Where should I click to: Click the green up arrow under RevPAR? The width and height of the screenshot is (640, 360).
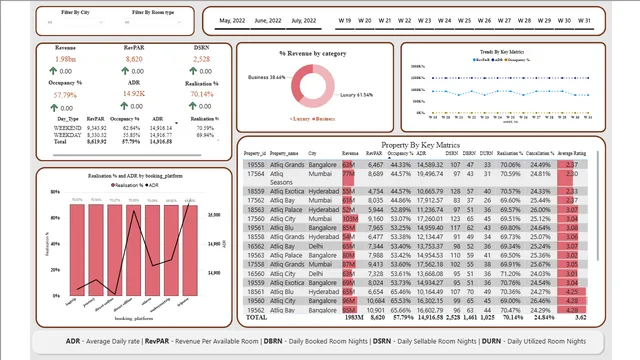(125, 71)
